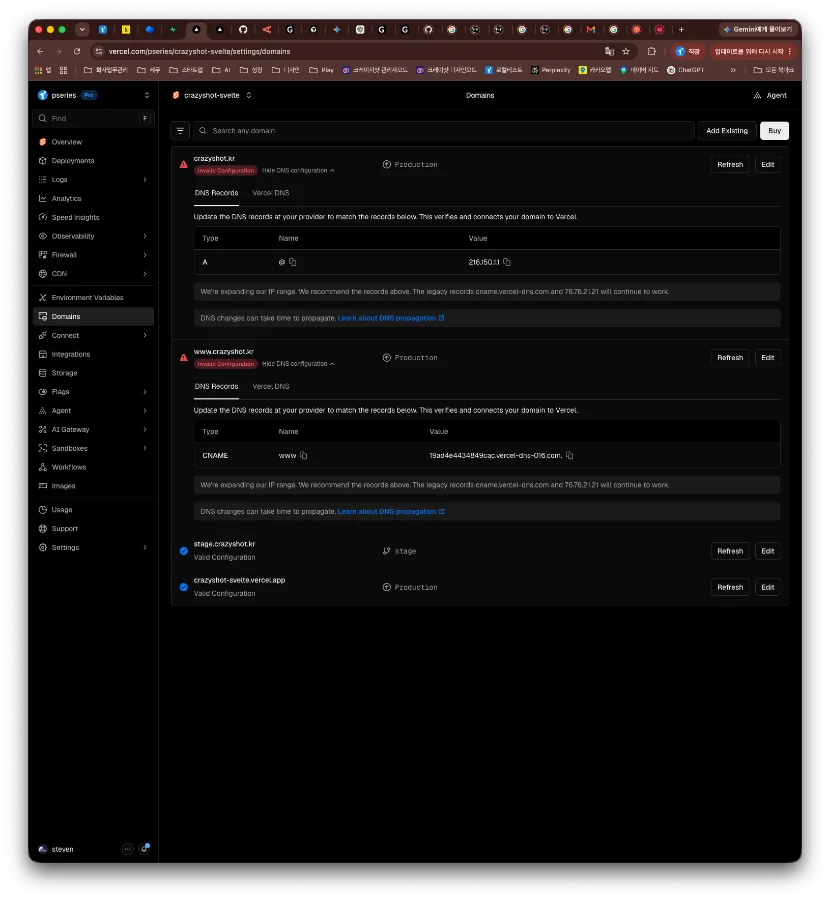This screenshot has height=900, width=830.
Task: Click the Add Existing button
Action: [x=727, y=131]
